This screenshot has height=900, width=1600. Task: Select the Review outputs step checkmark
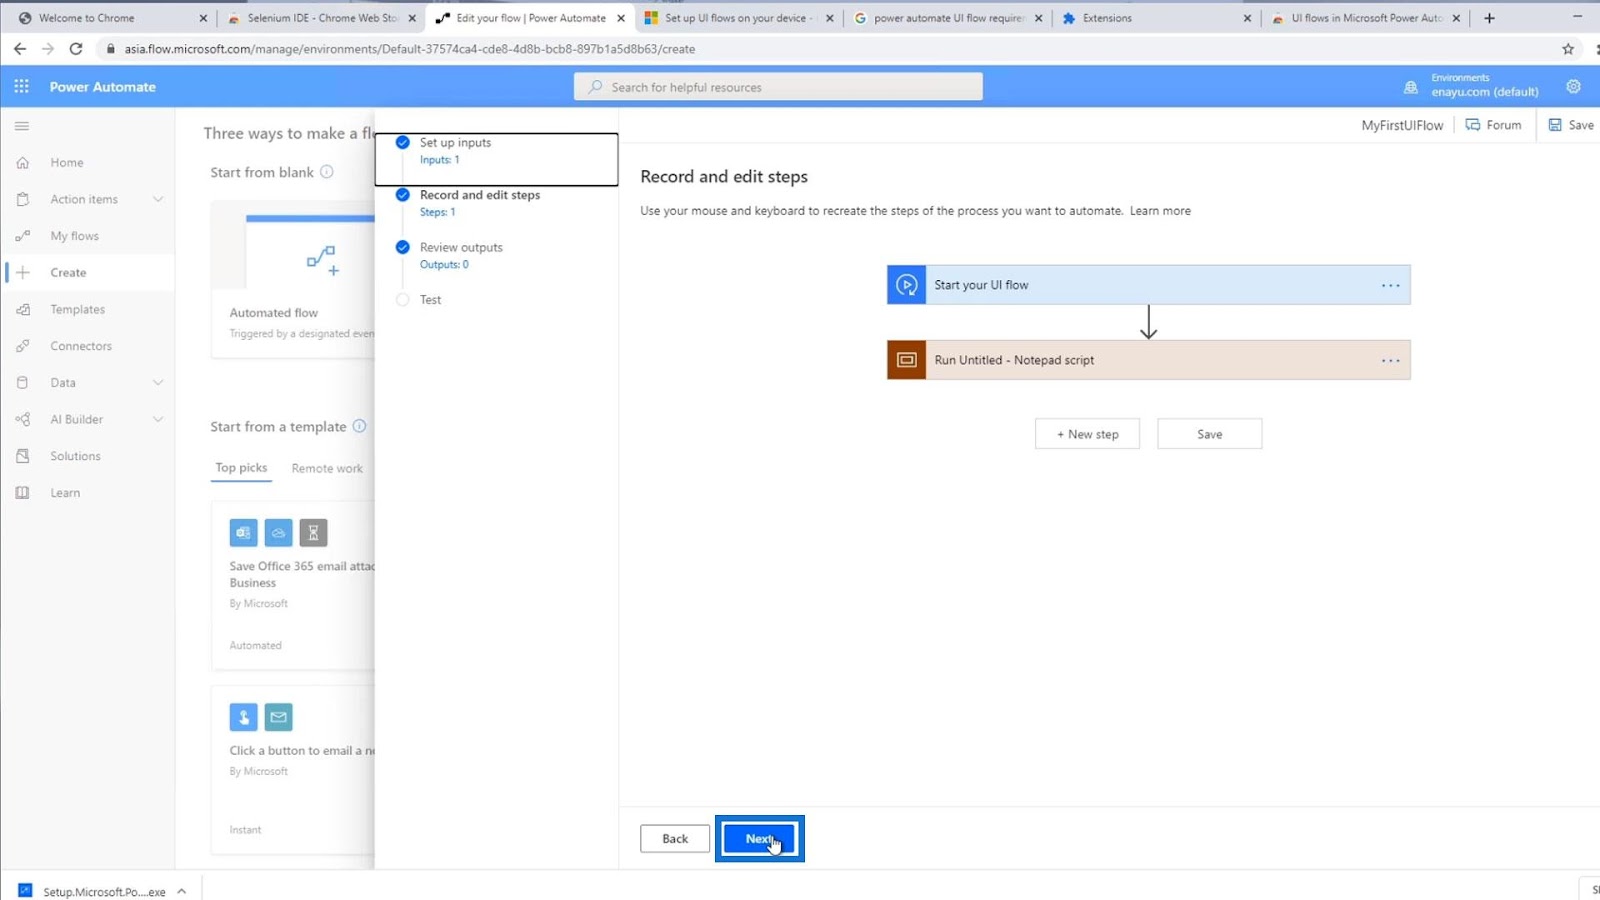[x=402, y=247]
